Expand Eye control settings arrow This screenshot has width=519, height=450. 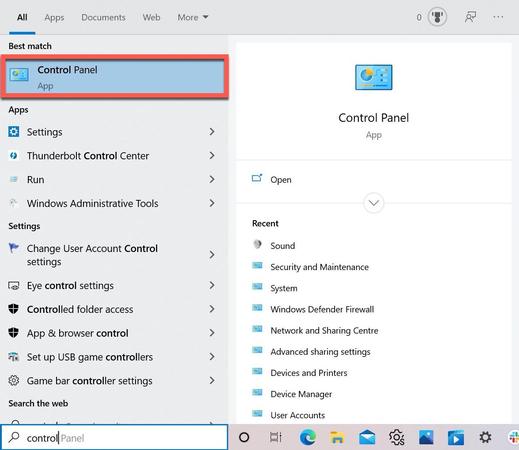[212, 285]
